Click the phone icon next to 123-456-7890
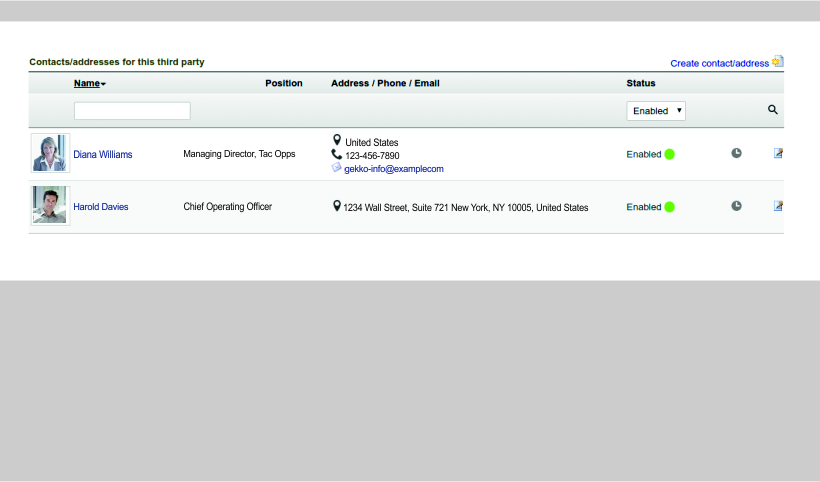 (x=337, y=155)
